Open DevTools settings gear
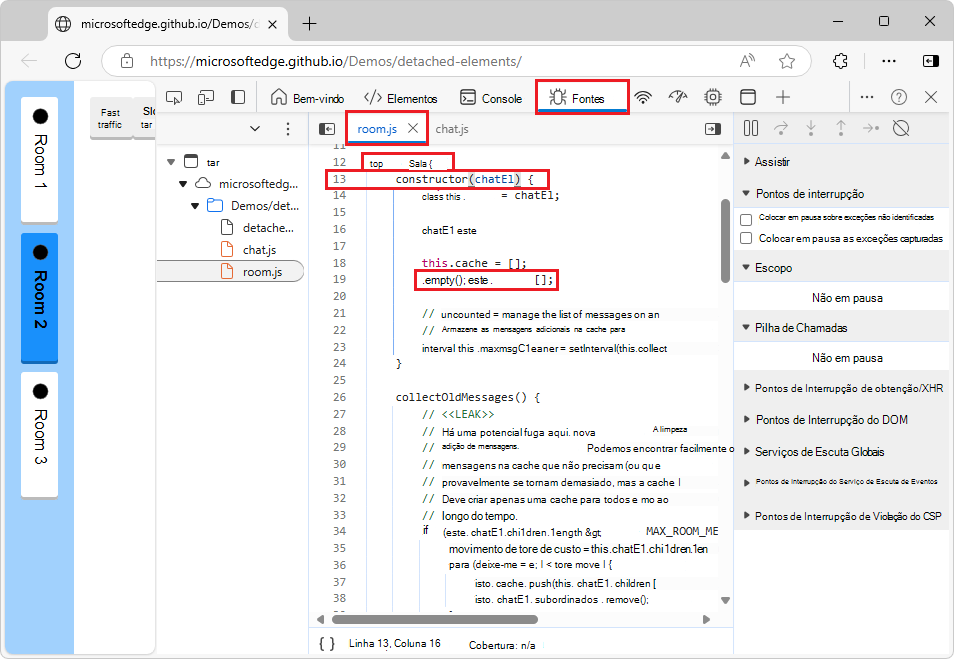Viewport: 954px width, 659px height. (x=712, y=97)
